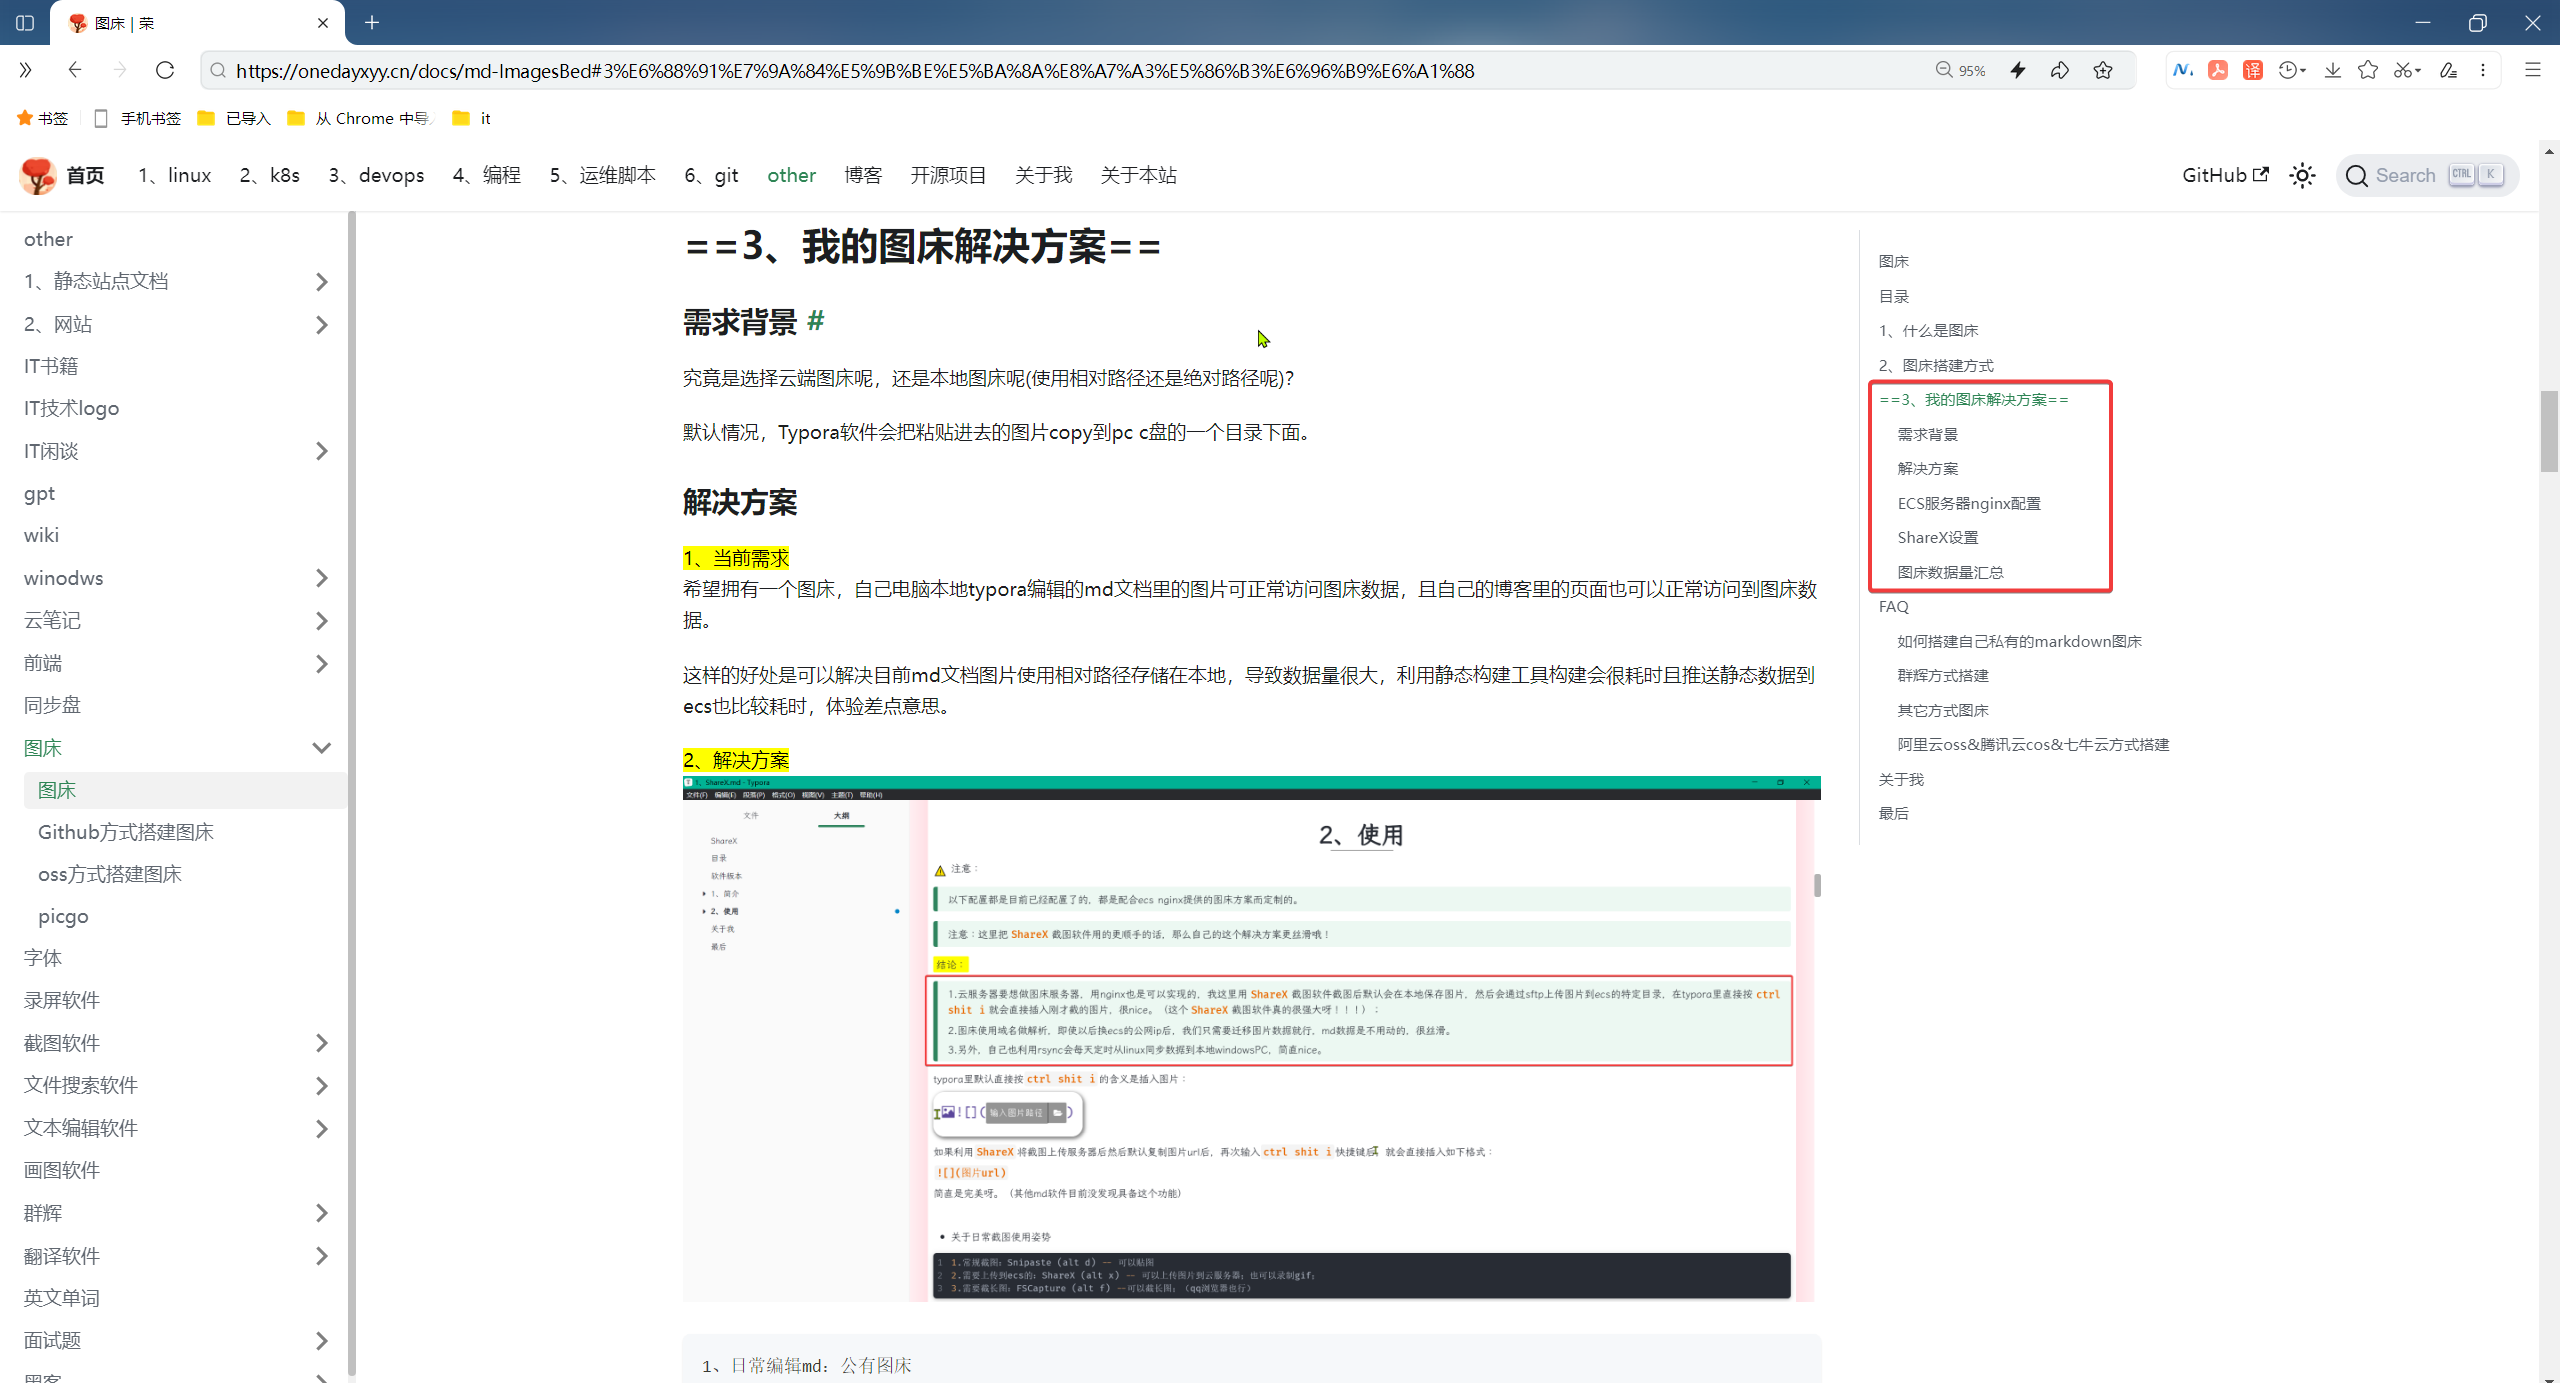
Task: Click the share arrow icon in address bar
Action: point(2060,70)
